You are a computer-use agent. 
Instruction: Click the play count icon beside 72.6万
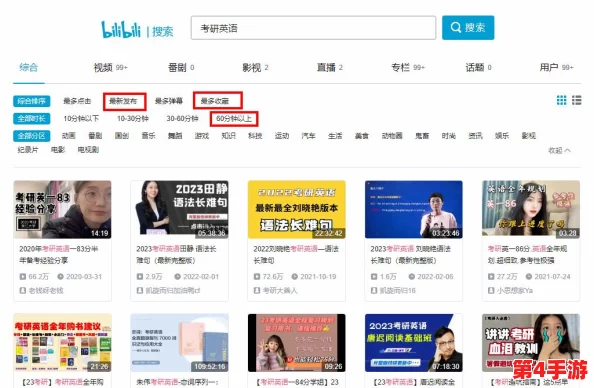click(257, 277)
